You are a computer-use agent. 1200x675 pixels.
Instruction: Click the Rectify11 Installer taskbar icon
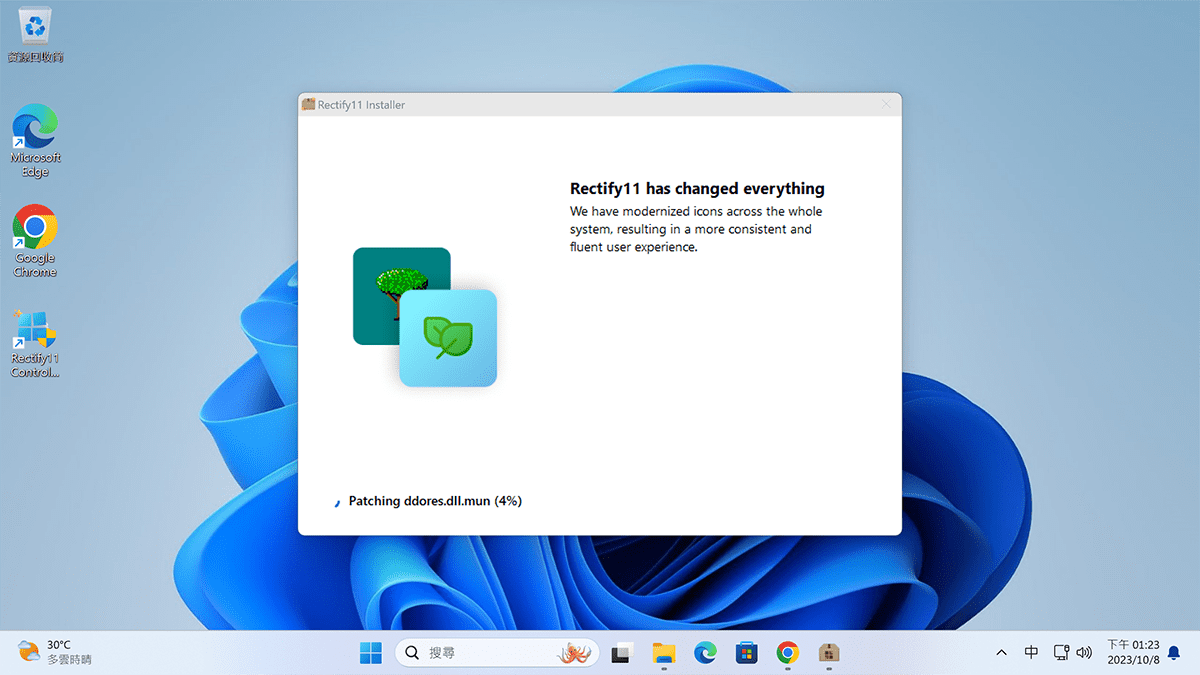click(828, 653)
